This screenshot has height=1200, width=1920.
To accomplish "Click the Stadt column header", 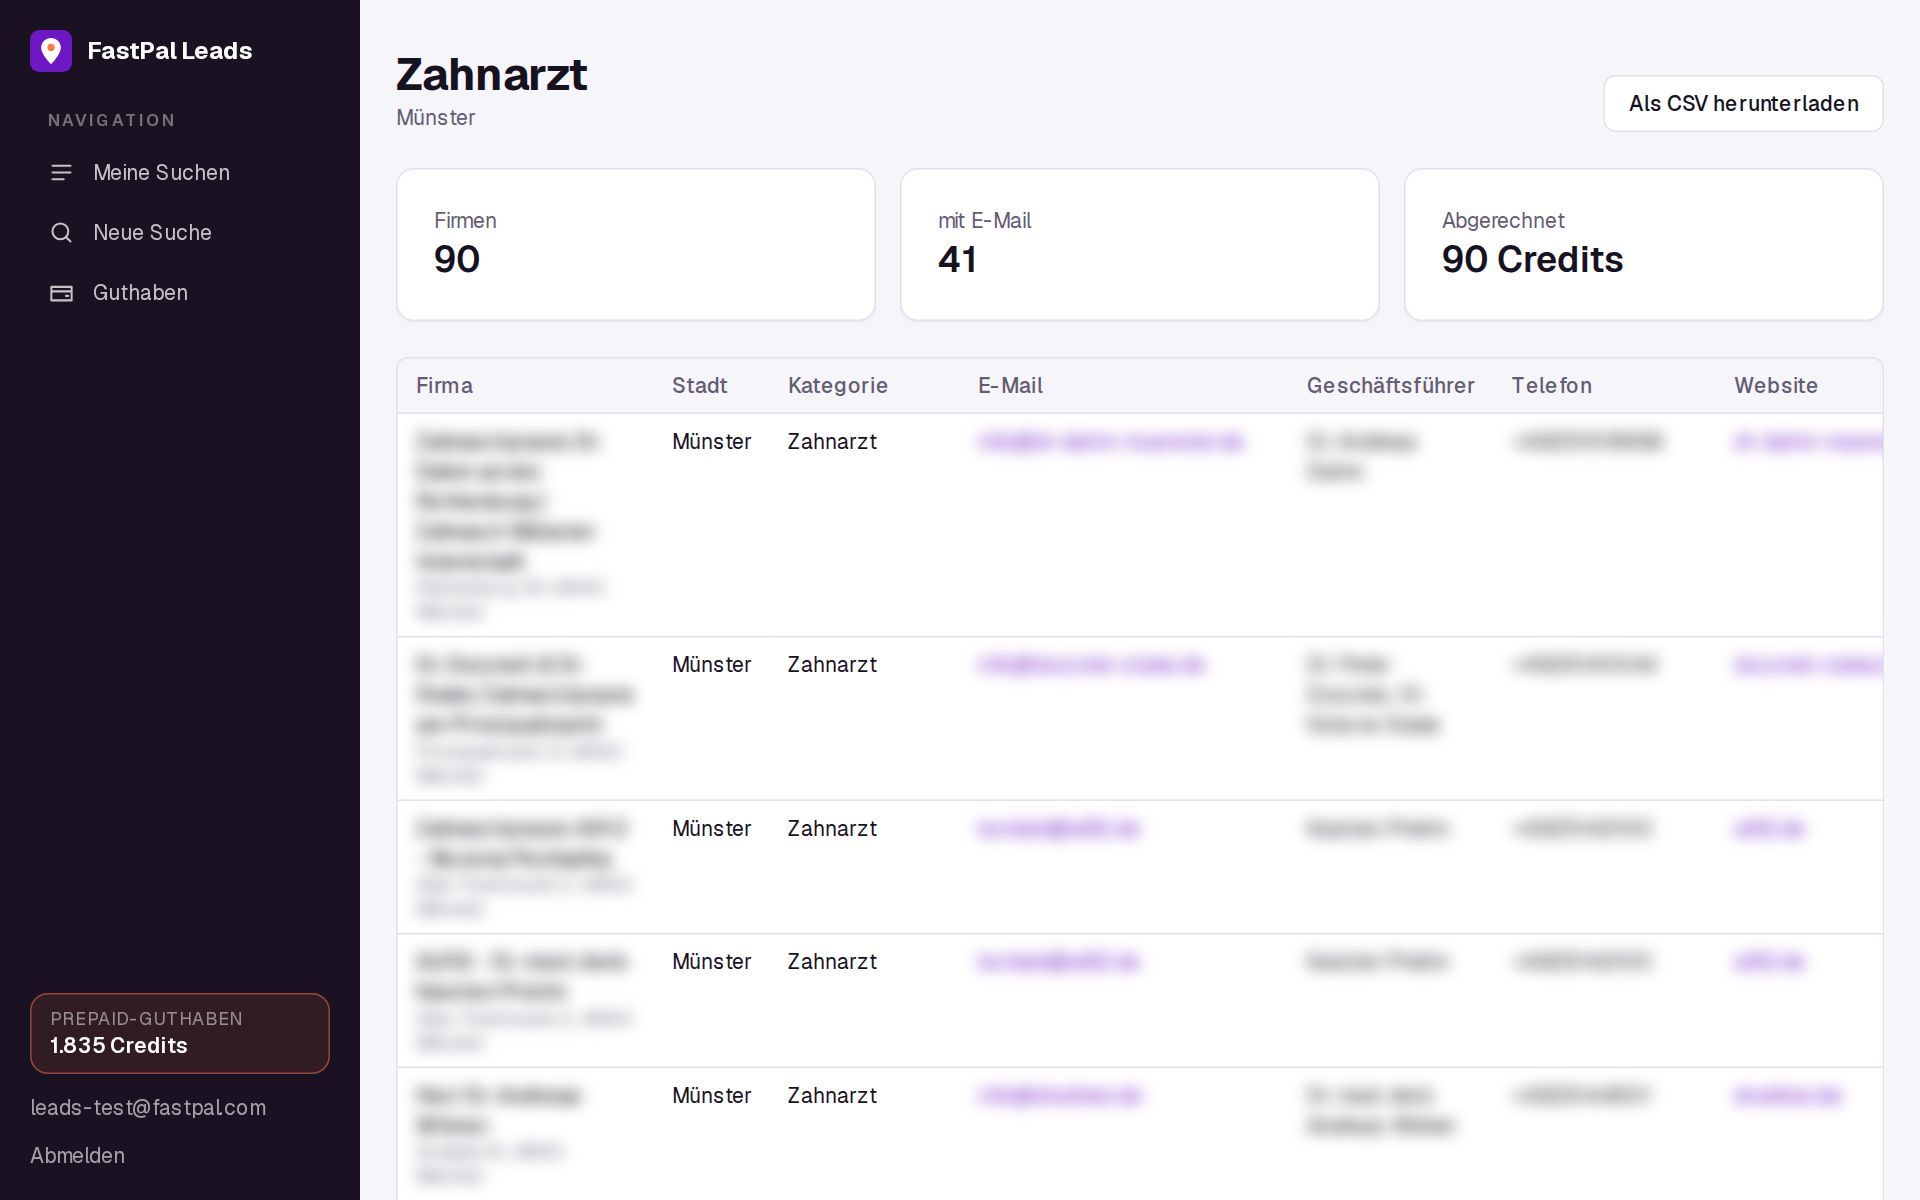I will pos(699,386).
